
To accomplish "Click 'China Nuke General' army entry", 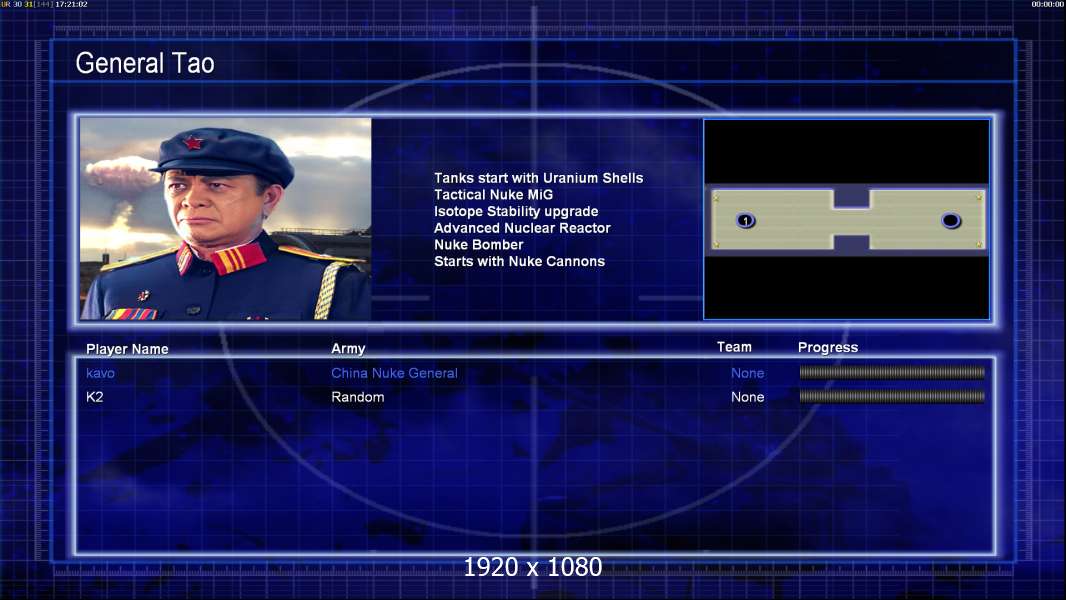I will coord(394,373).
